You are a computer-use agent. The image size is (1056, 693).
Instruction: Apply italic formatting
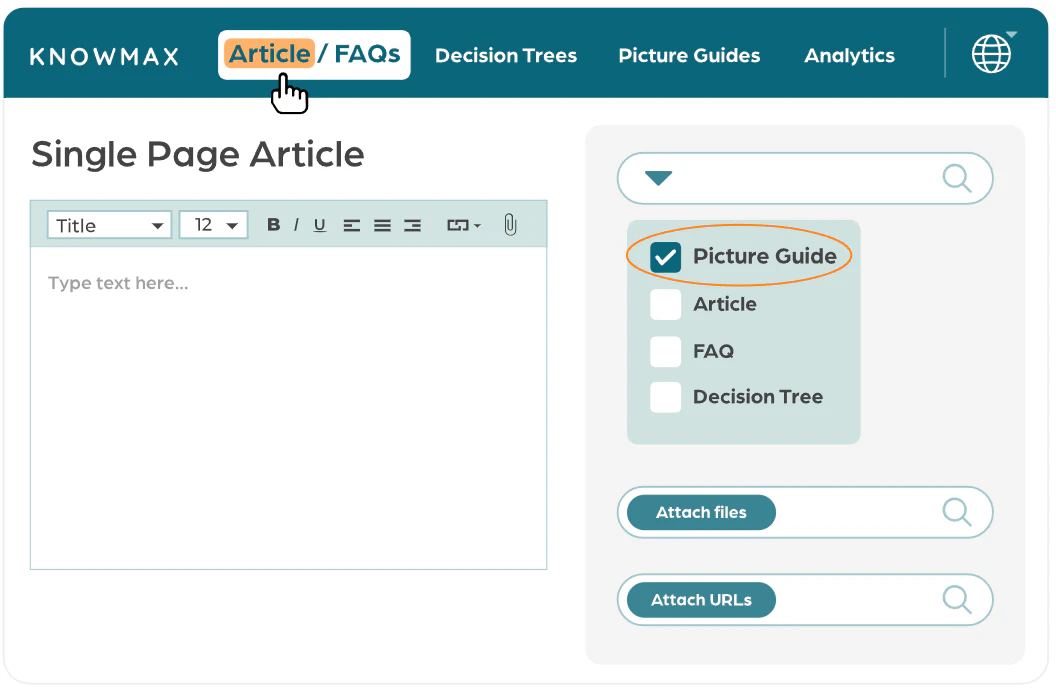(x=297, y=225)
